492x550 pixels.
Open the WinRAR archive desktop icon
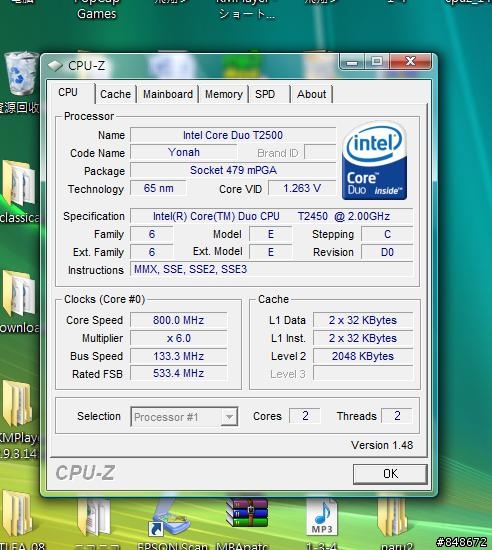click(x=248, y=513)
